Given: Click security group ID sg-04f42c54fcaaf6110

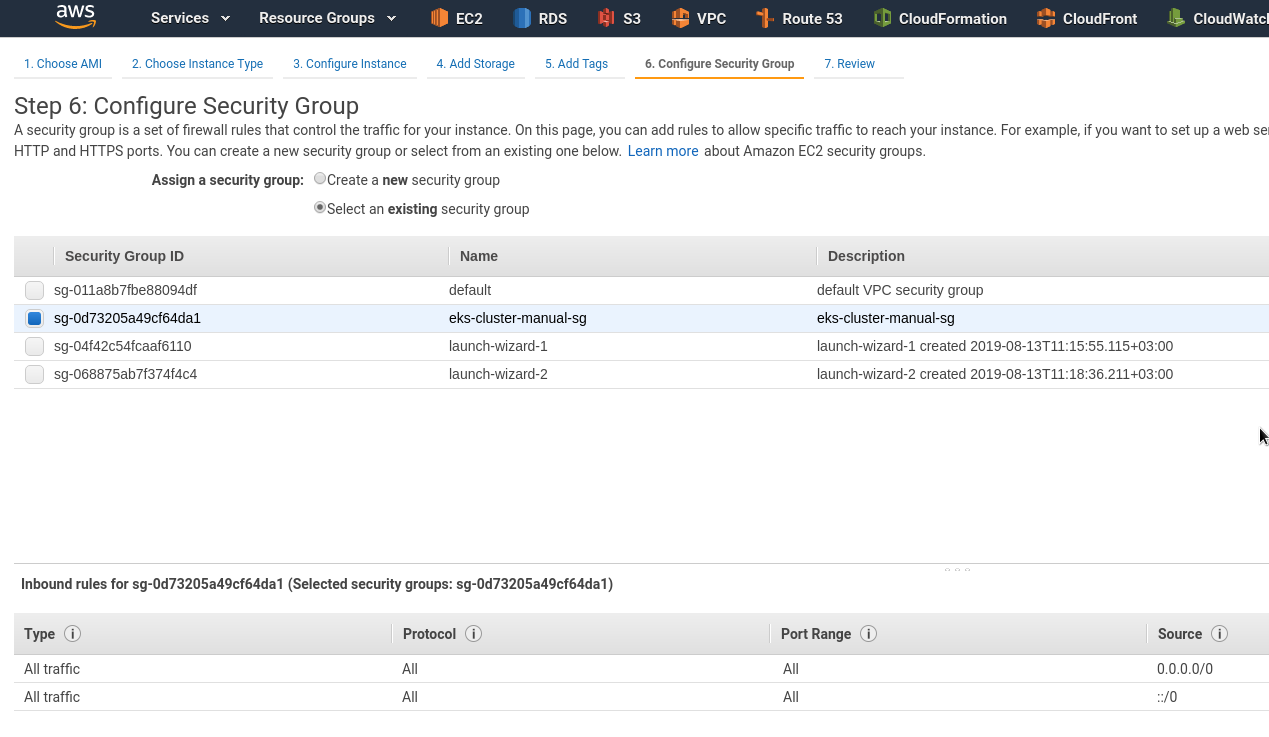Looking at the screenshot, I should tap(123, 346).
